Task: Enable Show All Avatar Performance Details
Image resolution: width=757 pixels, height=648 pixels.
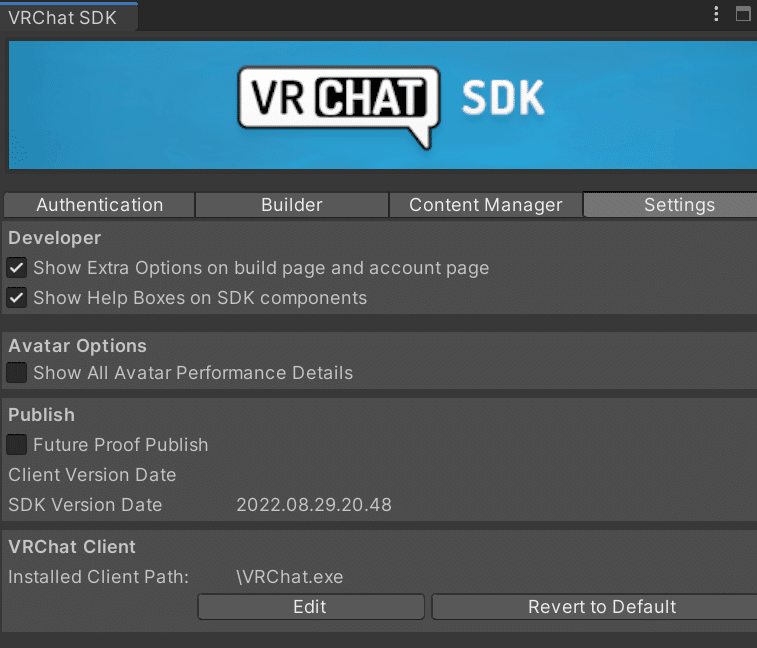Action: coord(16,373)
